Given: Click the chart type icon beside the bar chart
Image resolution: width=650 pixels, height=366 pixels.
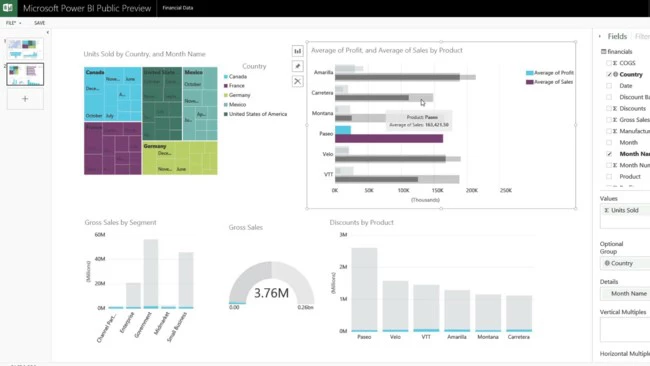Looking at the screenshot, I should 297,51.
